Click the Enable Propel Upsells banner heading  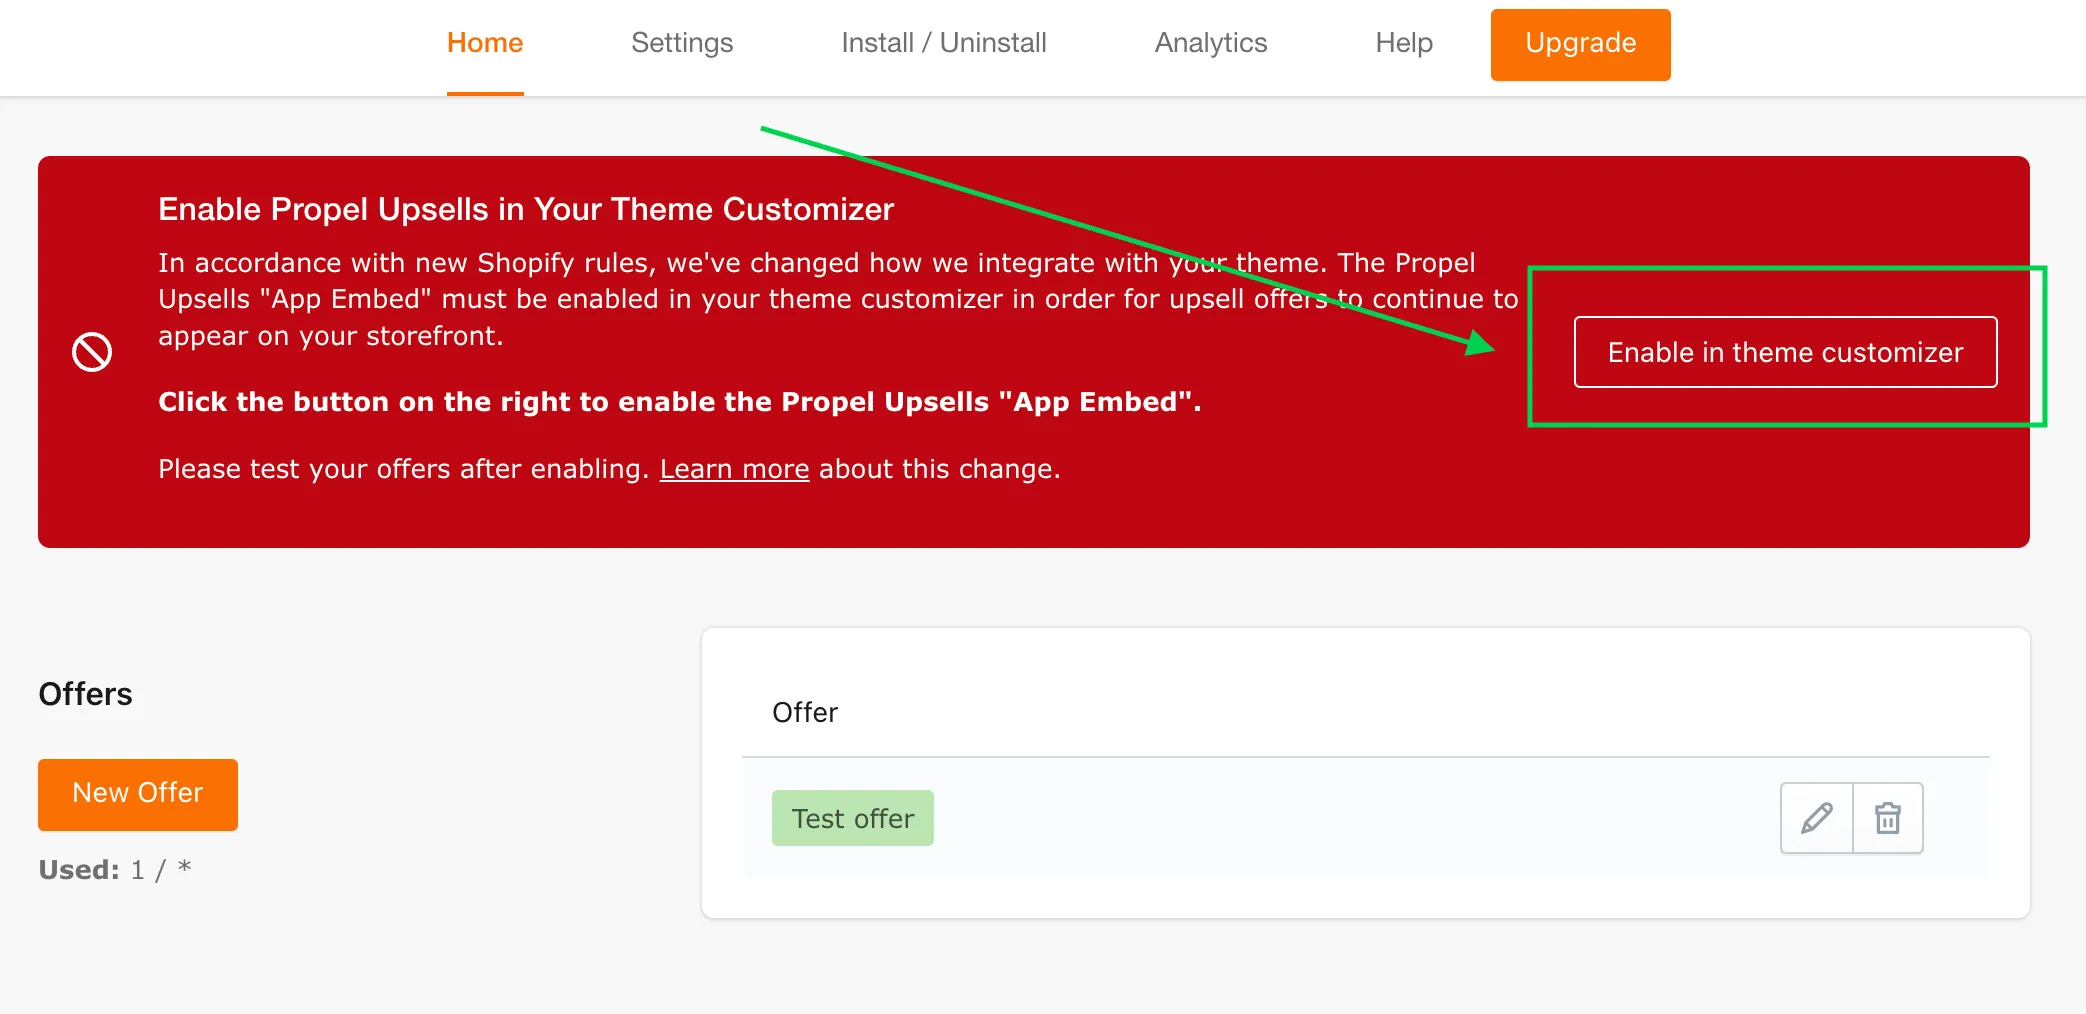[526, 209]
